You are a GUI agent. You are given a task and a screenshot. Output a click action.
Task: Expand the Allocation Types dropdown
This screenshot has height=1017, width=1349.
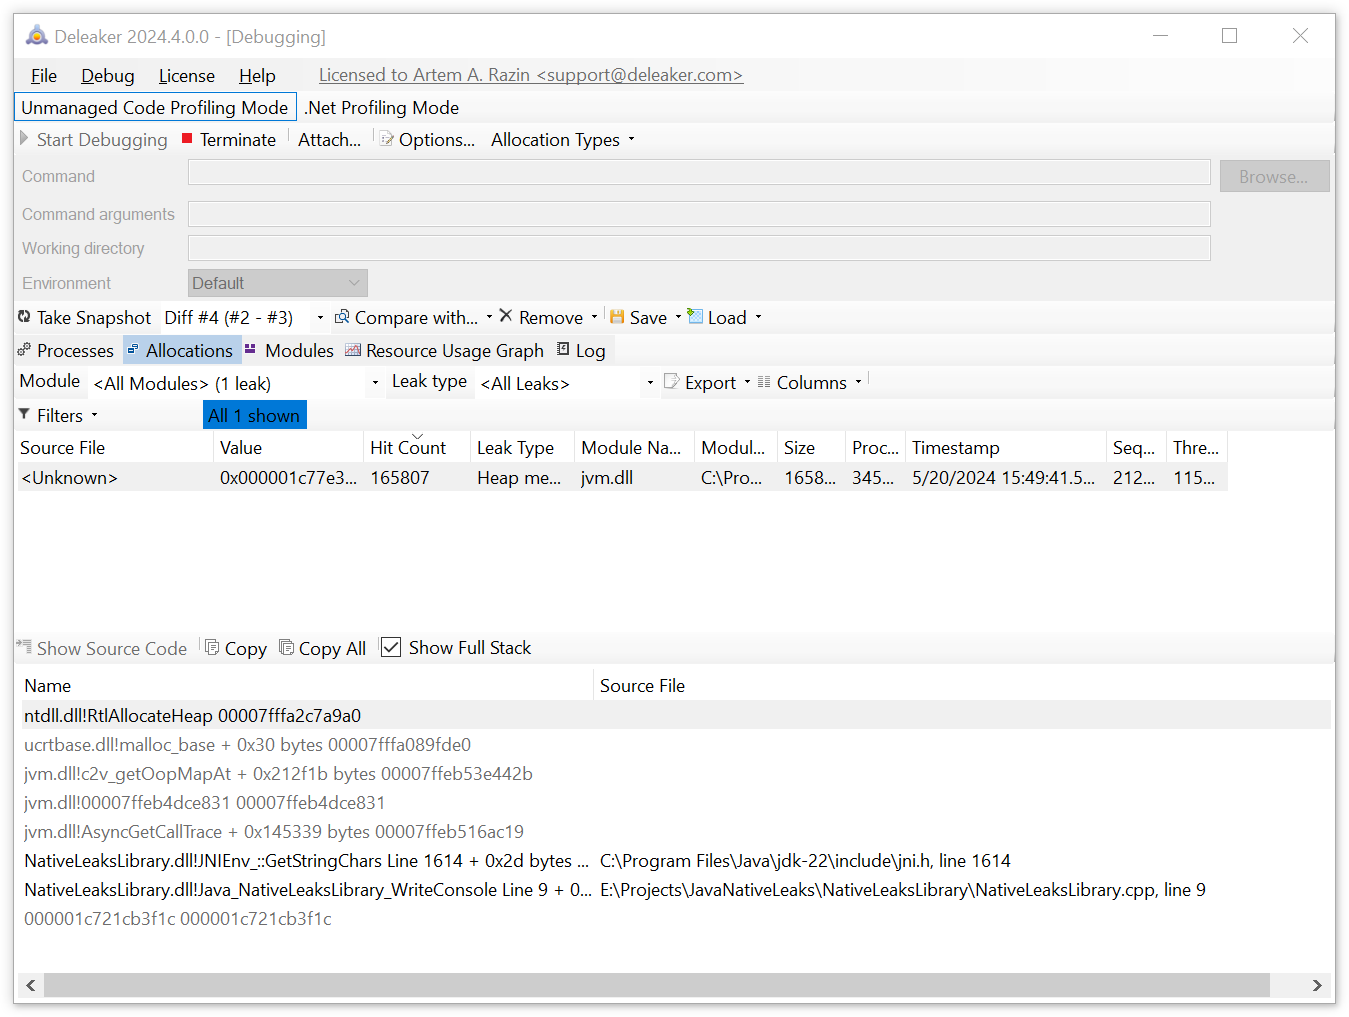point(632,139)
